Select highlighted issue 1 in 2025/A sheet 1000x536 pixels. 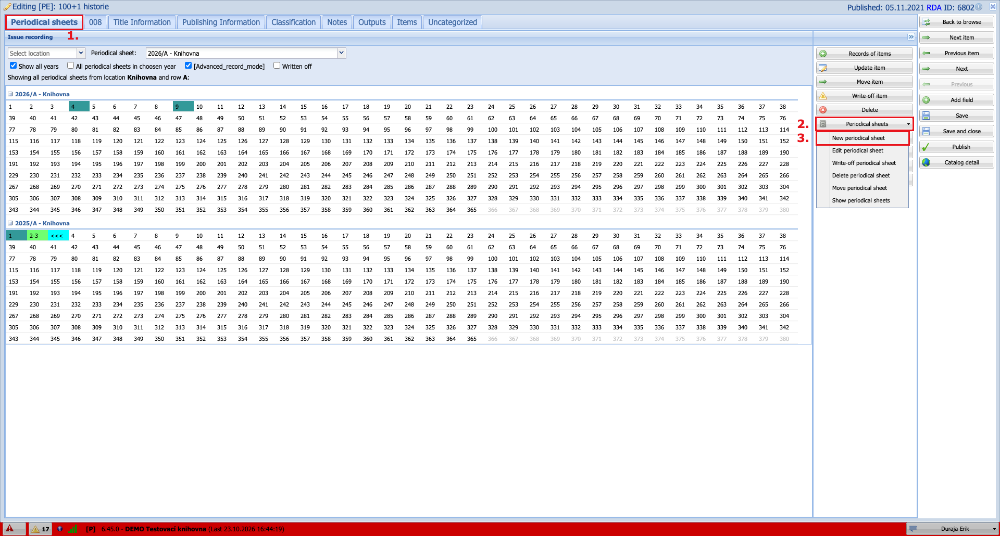click(x=17, y=235)
